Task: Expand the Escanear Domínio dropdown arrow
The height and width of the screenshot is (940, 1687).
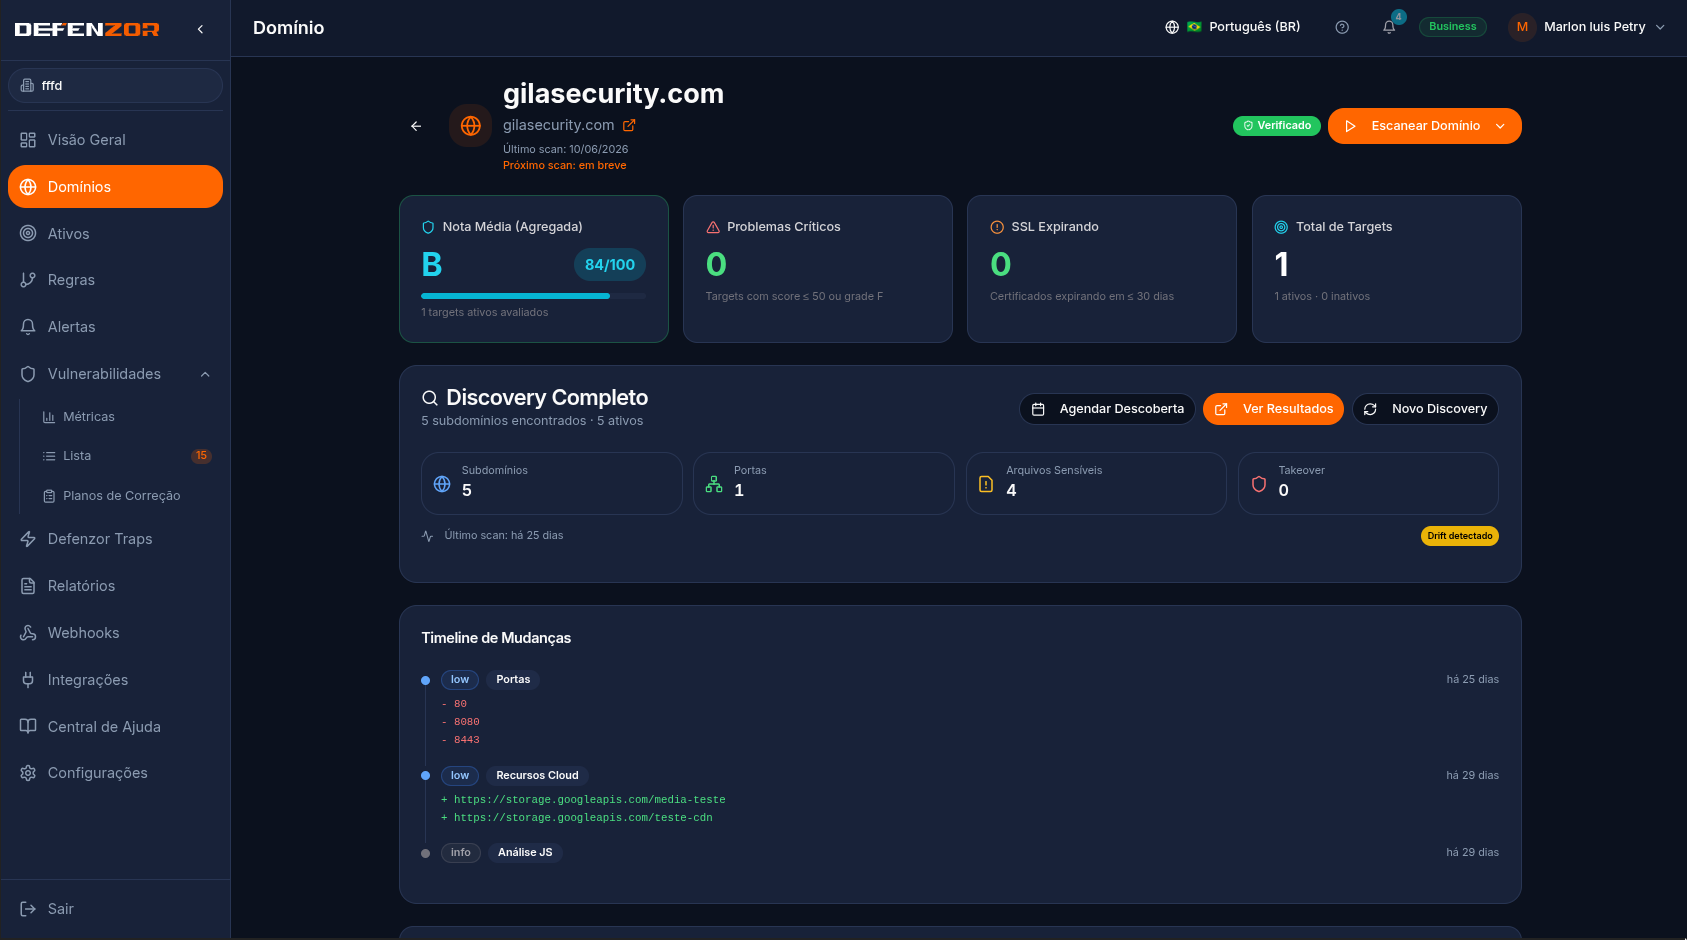Action: pos(1500,126)
